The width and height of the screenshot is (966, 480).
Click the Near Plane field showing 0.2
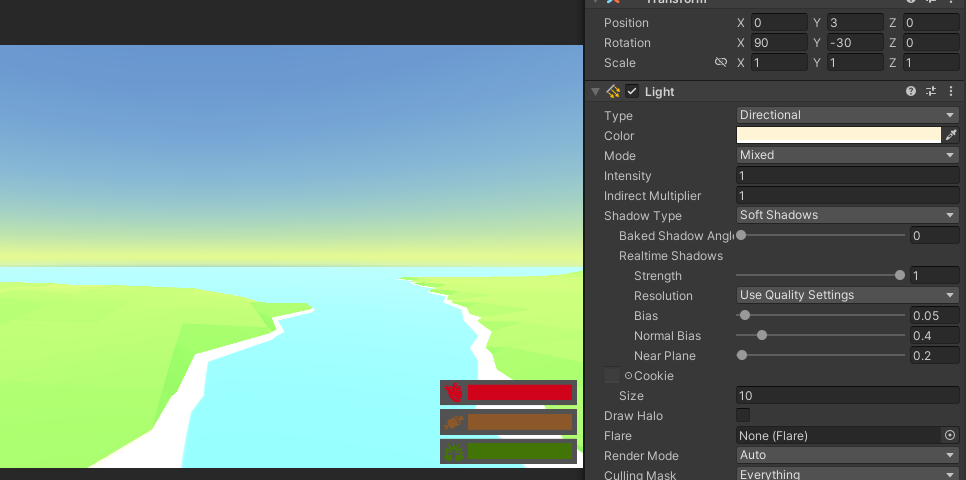click(x=935, y=356)
